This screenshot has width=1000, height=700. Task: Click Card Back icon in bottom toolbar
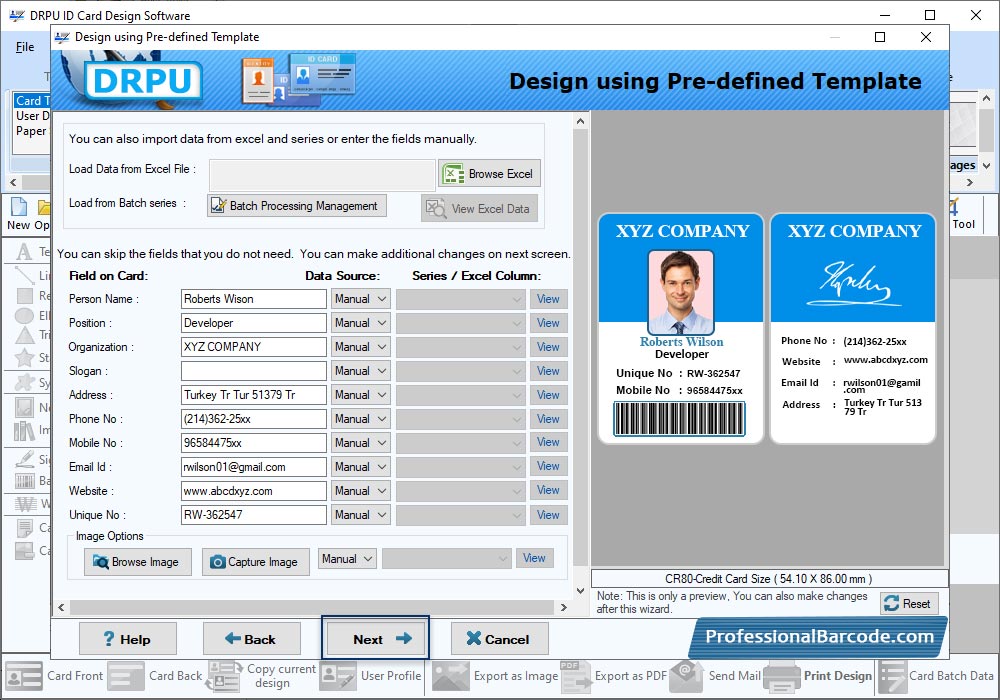coord(126,676)
